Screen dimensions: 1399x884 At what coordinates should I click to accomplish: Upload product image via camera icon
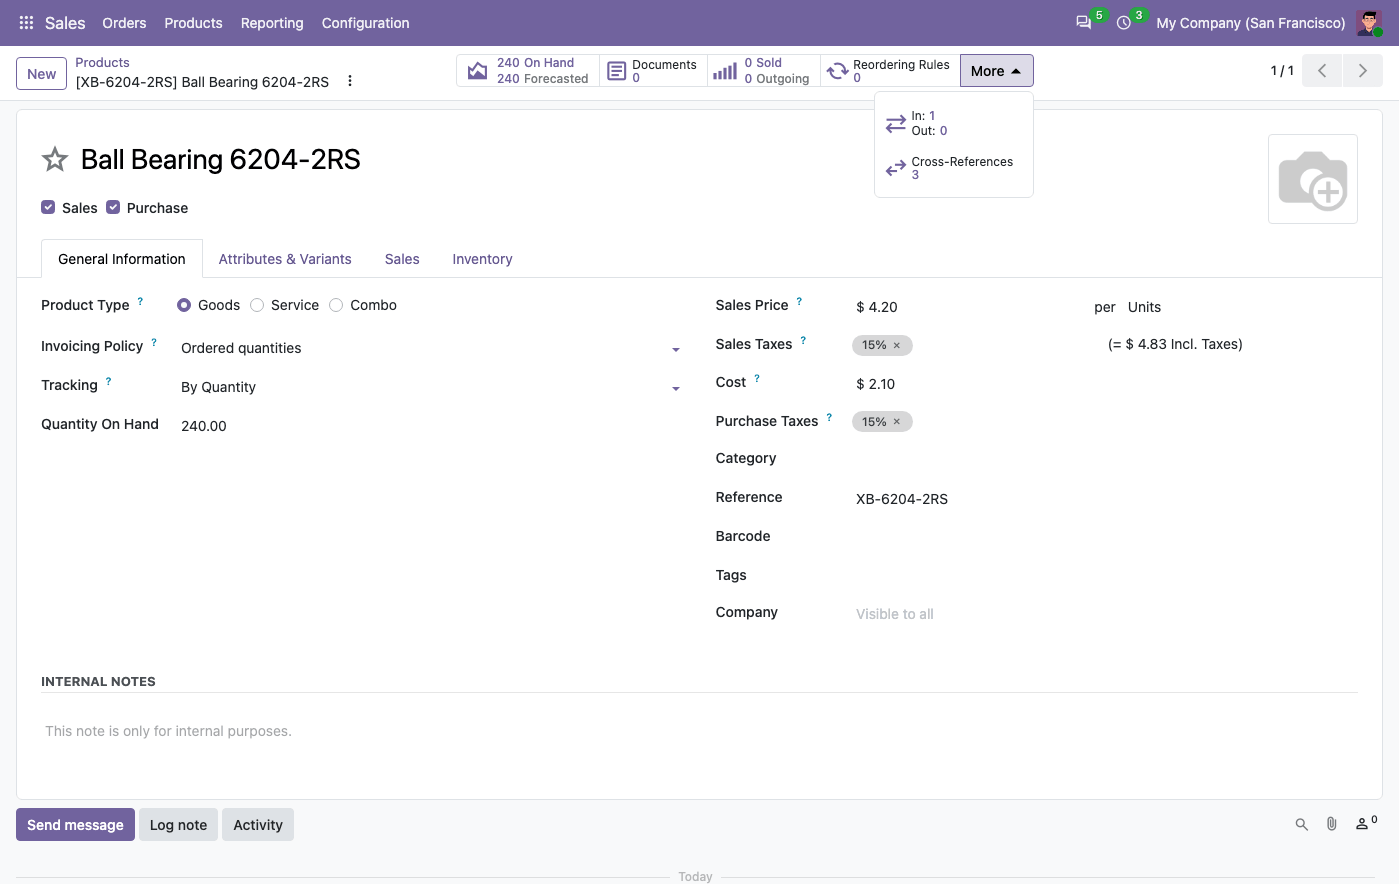pyautogui.click(x=1313, y=179)
